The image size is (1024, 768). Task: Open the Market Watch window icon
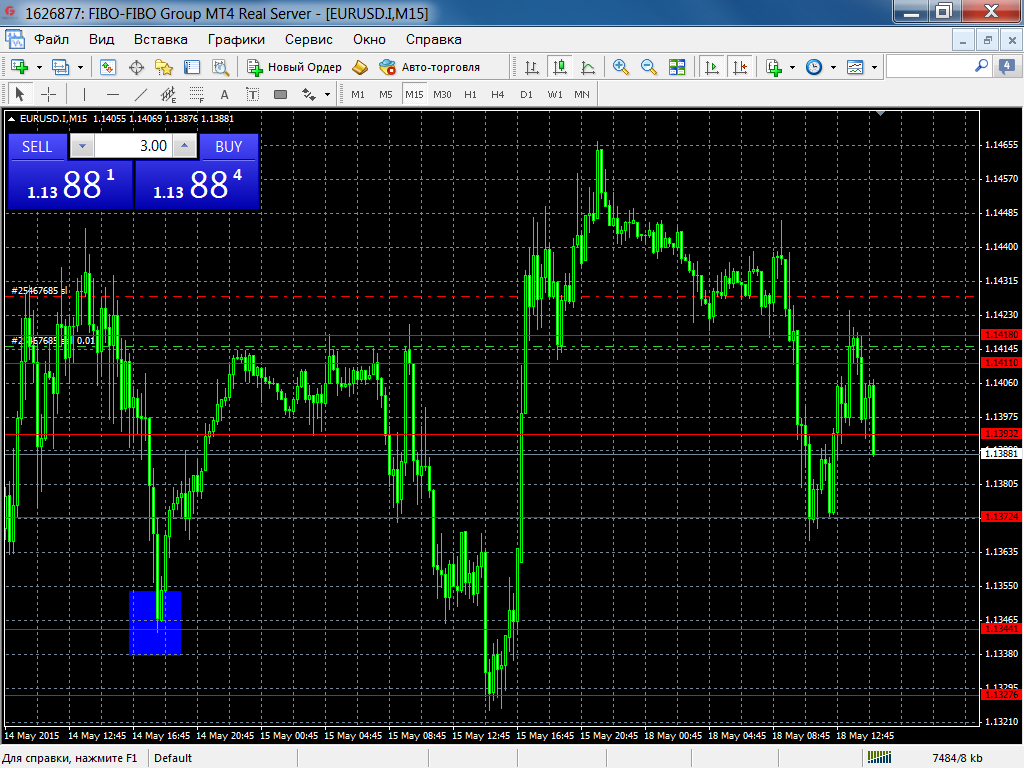pyautogui.click(x=108, y=67)
